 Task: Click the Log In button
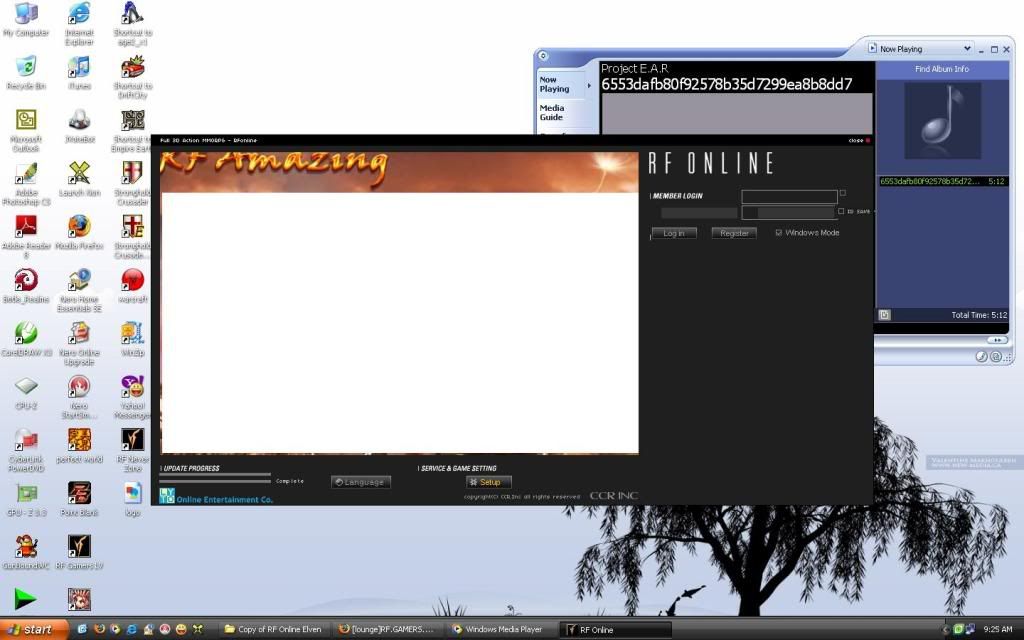click(x=674, y=233)
